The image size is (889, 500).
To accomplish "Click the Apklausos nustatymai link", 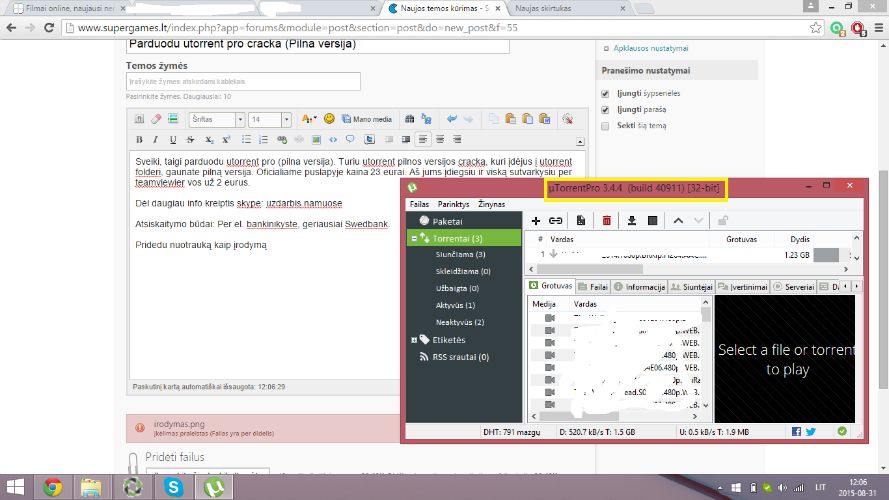I will click(650, 49).
